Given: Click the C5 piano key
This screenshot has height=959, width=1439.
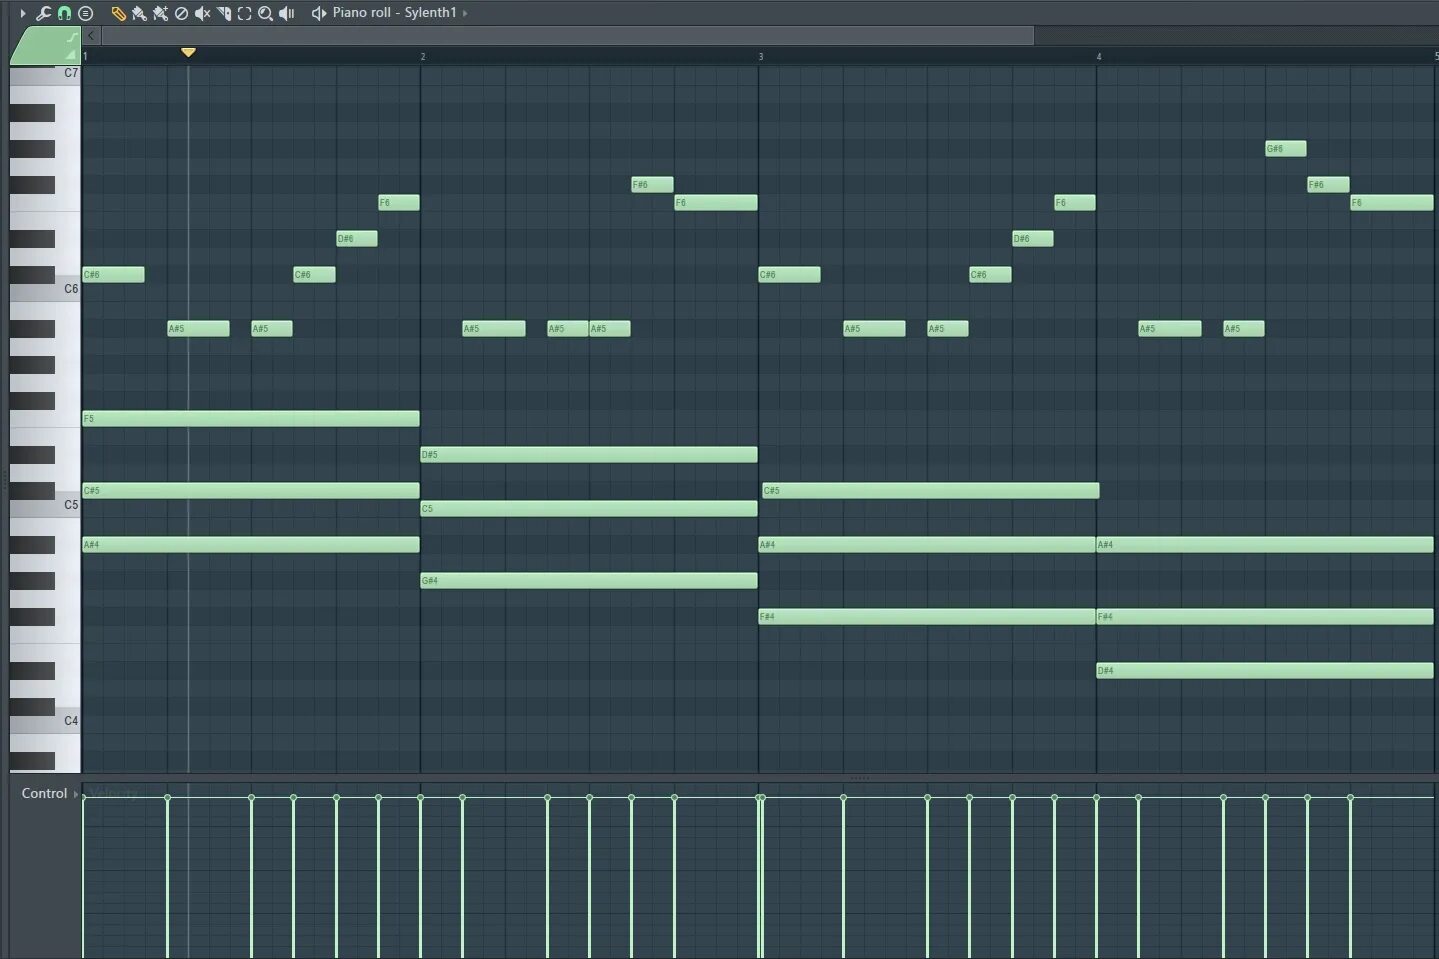Looking at the screenshot, I should [45, 506].
